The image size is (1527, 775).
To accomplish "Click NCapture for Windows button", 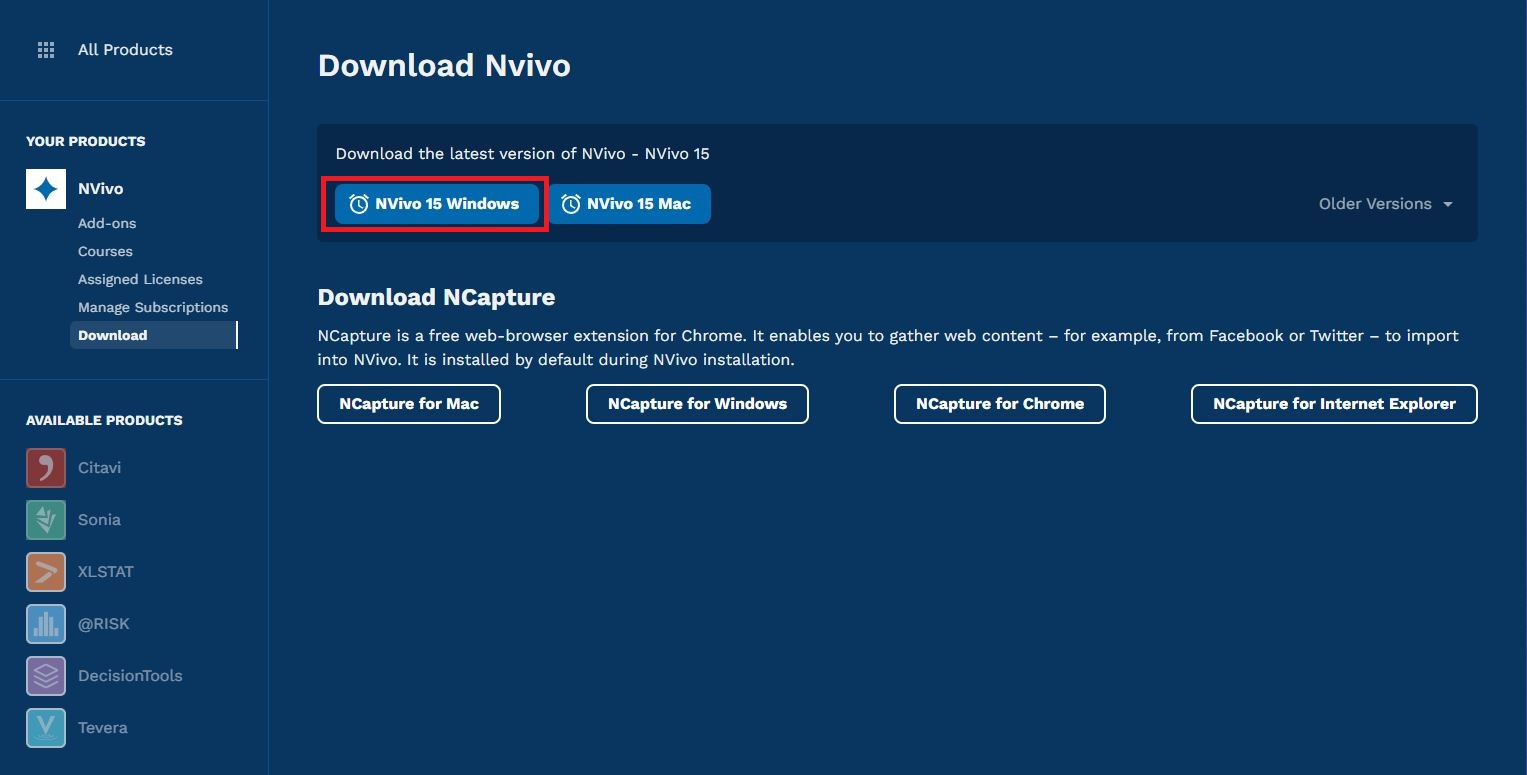I will (x=697, y=404).
